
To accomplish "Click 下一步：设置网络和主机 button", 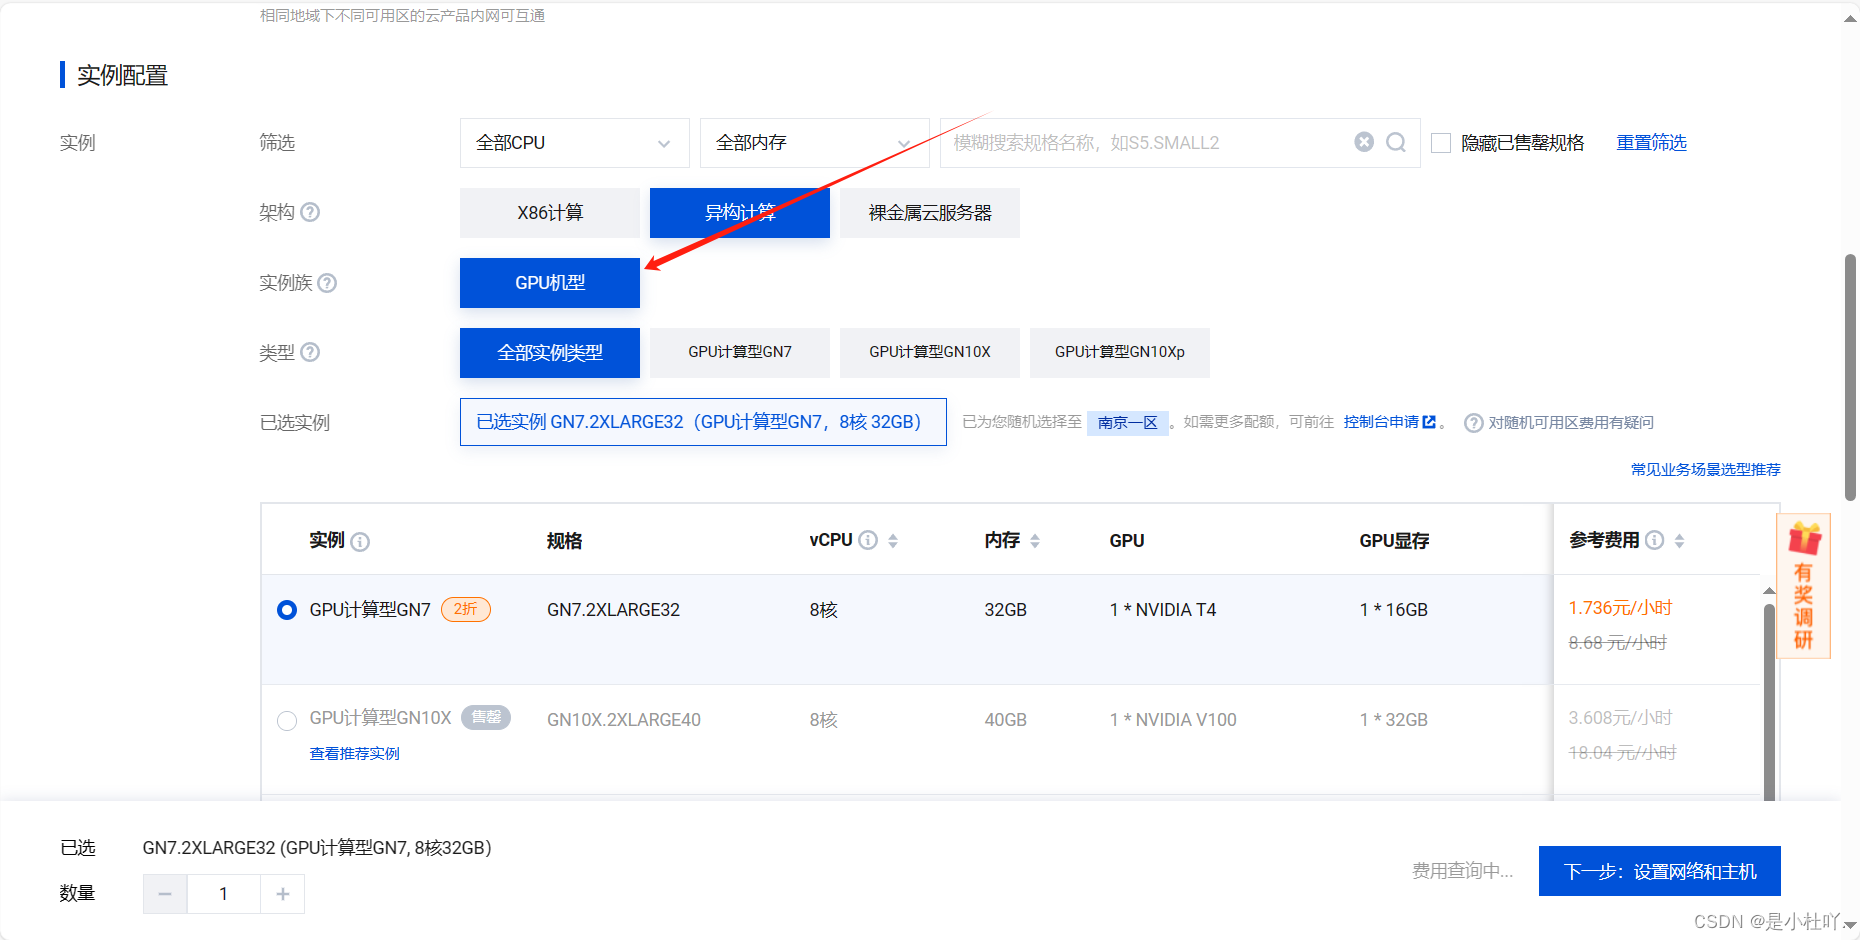I will [1660, 871].
